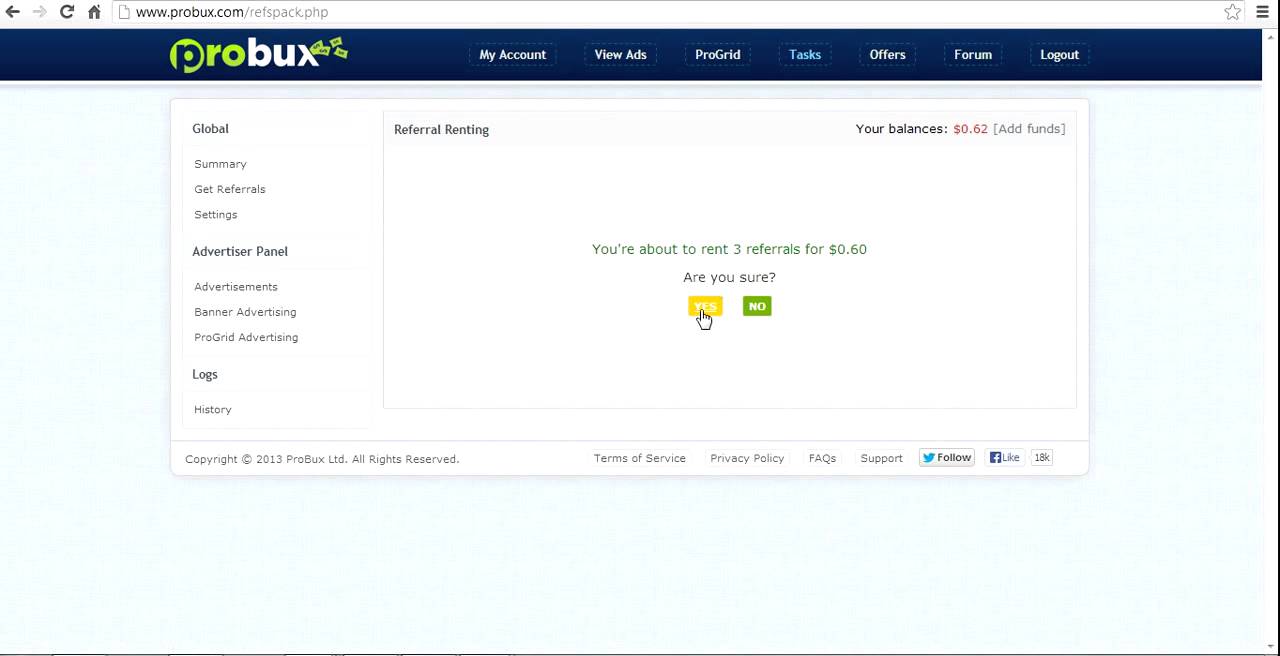Open Support footer link

pyautogui.click(x=881, y=458)
